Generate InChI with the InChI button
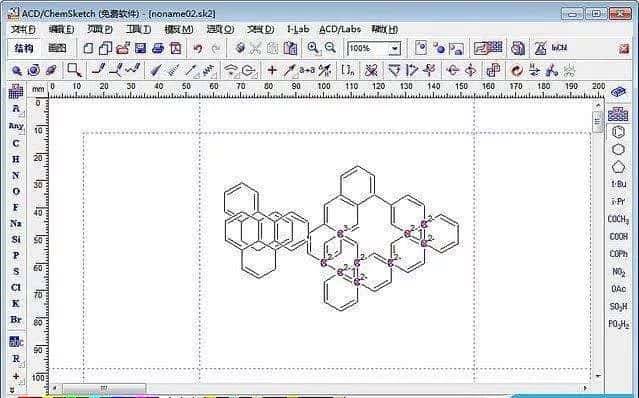 point(560,48)
